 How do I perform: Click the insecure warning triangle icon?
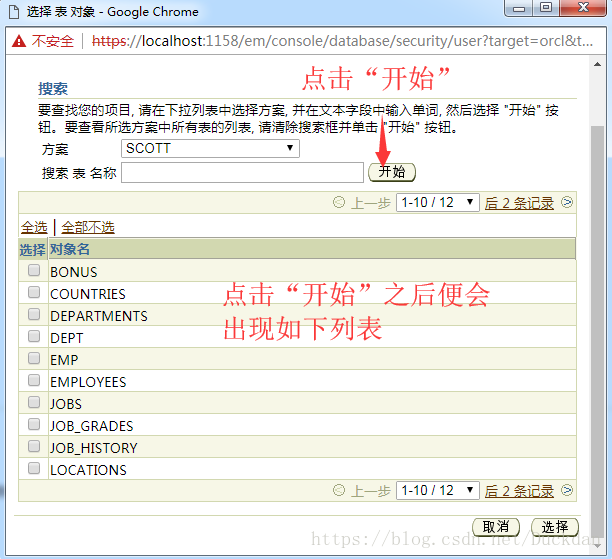[19, 41]
